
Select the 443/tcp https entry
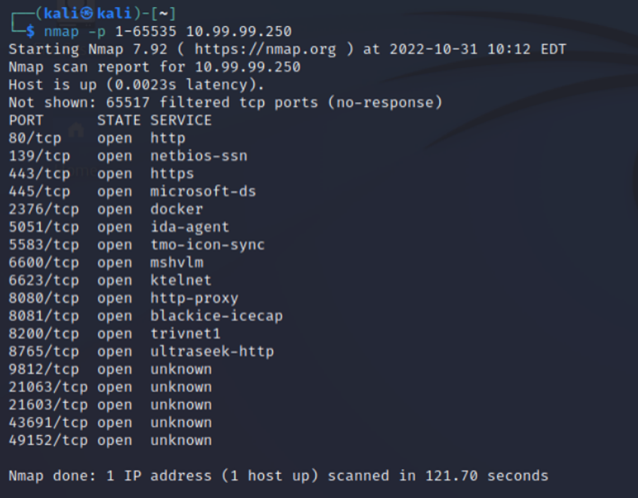[101, 174]
